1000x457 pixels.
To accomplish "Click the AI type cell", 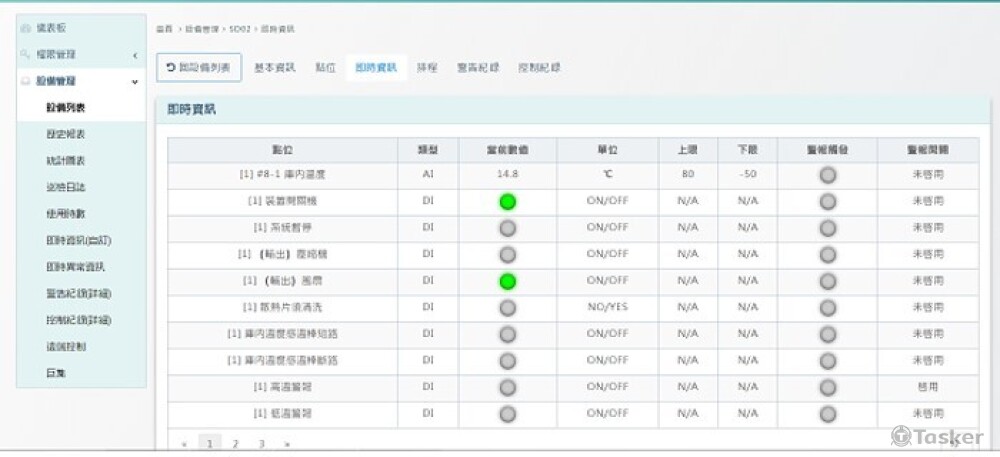I will (428, 174).
